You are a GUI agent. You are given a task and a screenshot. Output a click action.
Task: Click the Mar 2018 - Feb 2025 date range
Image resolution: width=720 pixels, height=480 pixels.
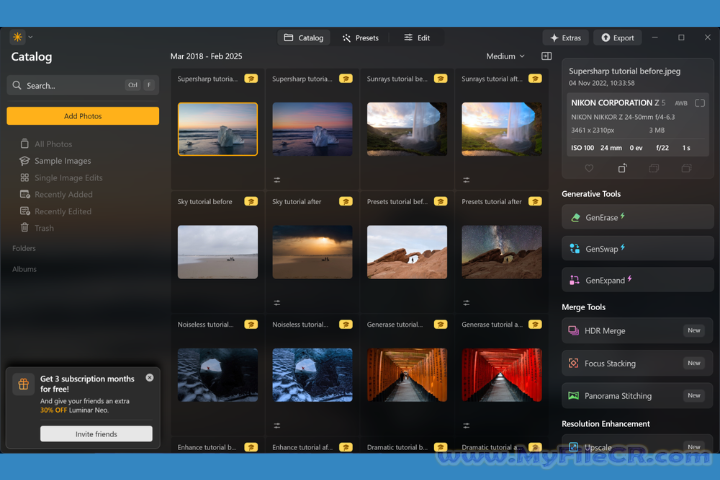[206, 56]
